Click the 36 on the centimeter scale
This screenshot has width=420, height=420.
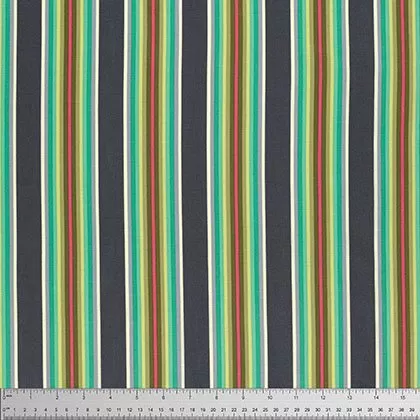point(380,410)
